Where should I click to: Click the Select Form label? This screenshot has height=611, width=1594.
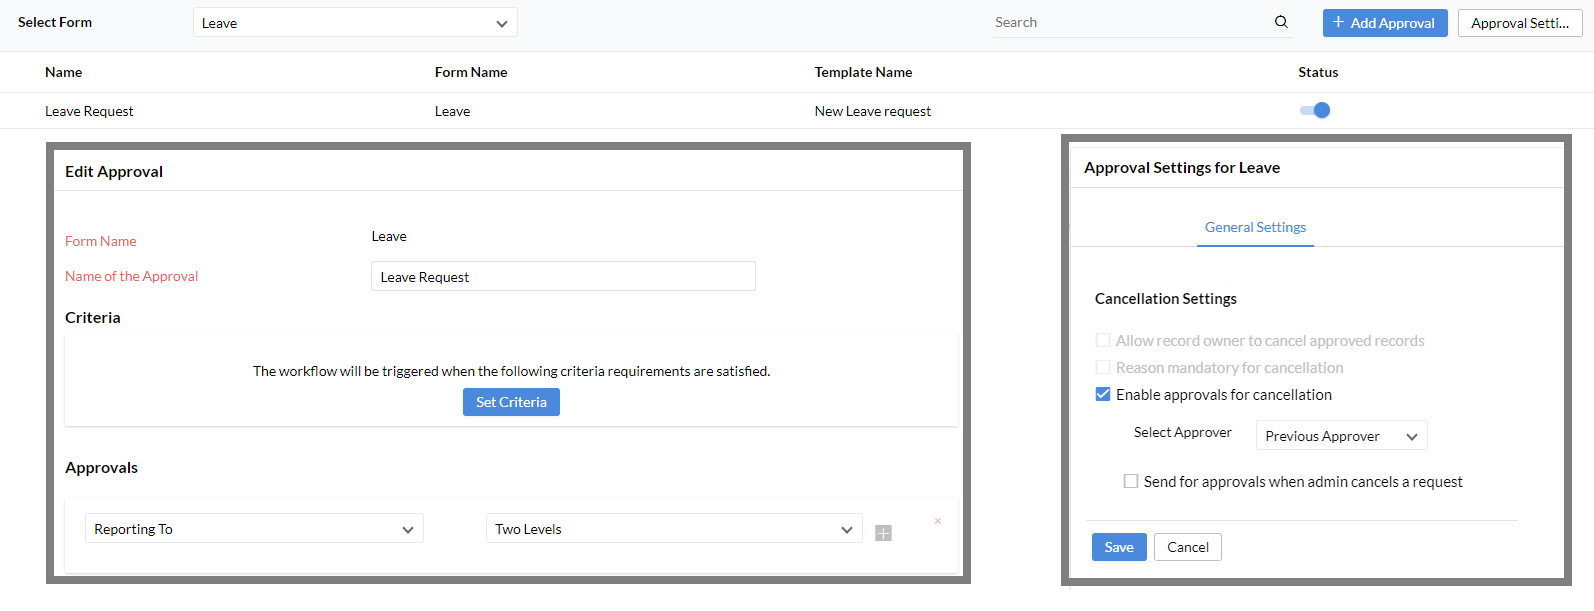[x=55, y=22]
